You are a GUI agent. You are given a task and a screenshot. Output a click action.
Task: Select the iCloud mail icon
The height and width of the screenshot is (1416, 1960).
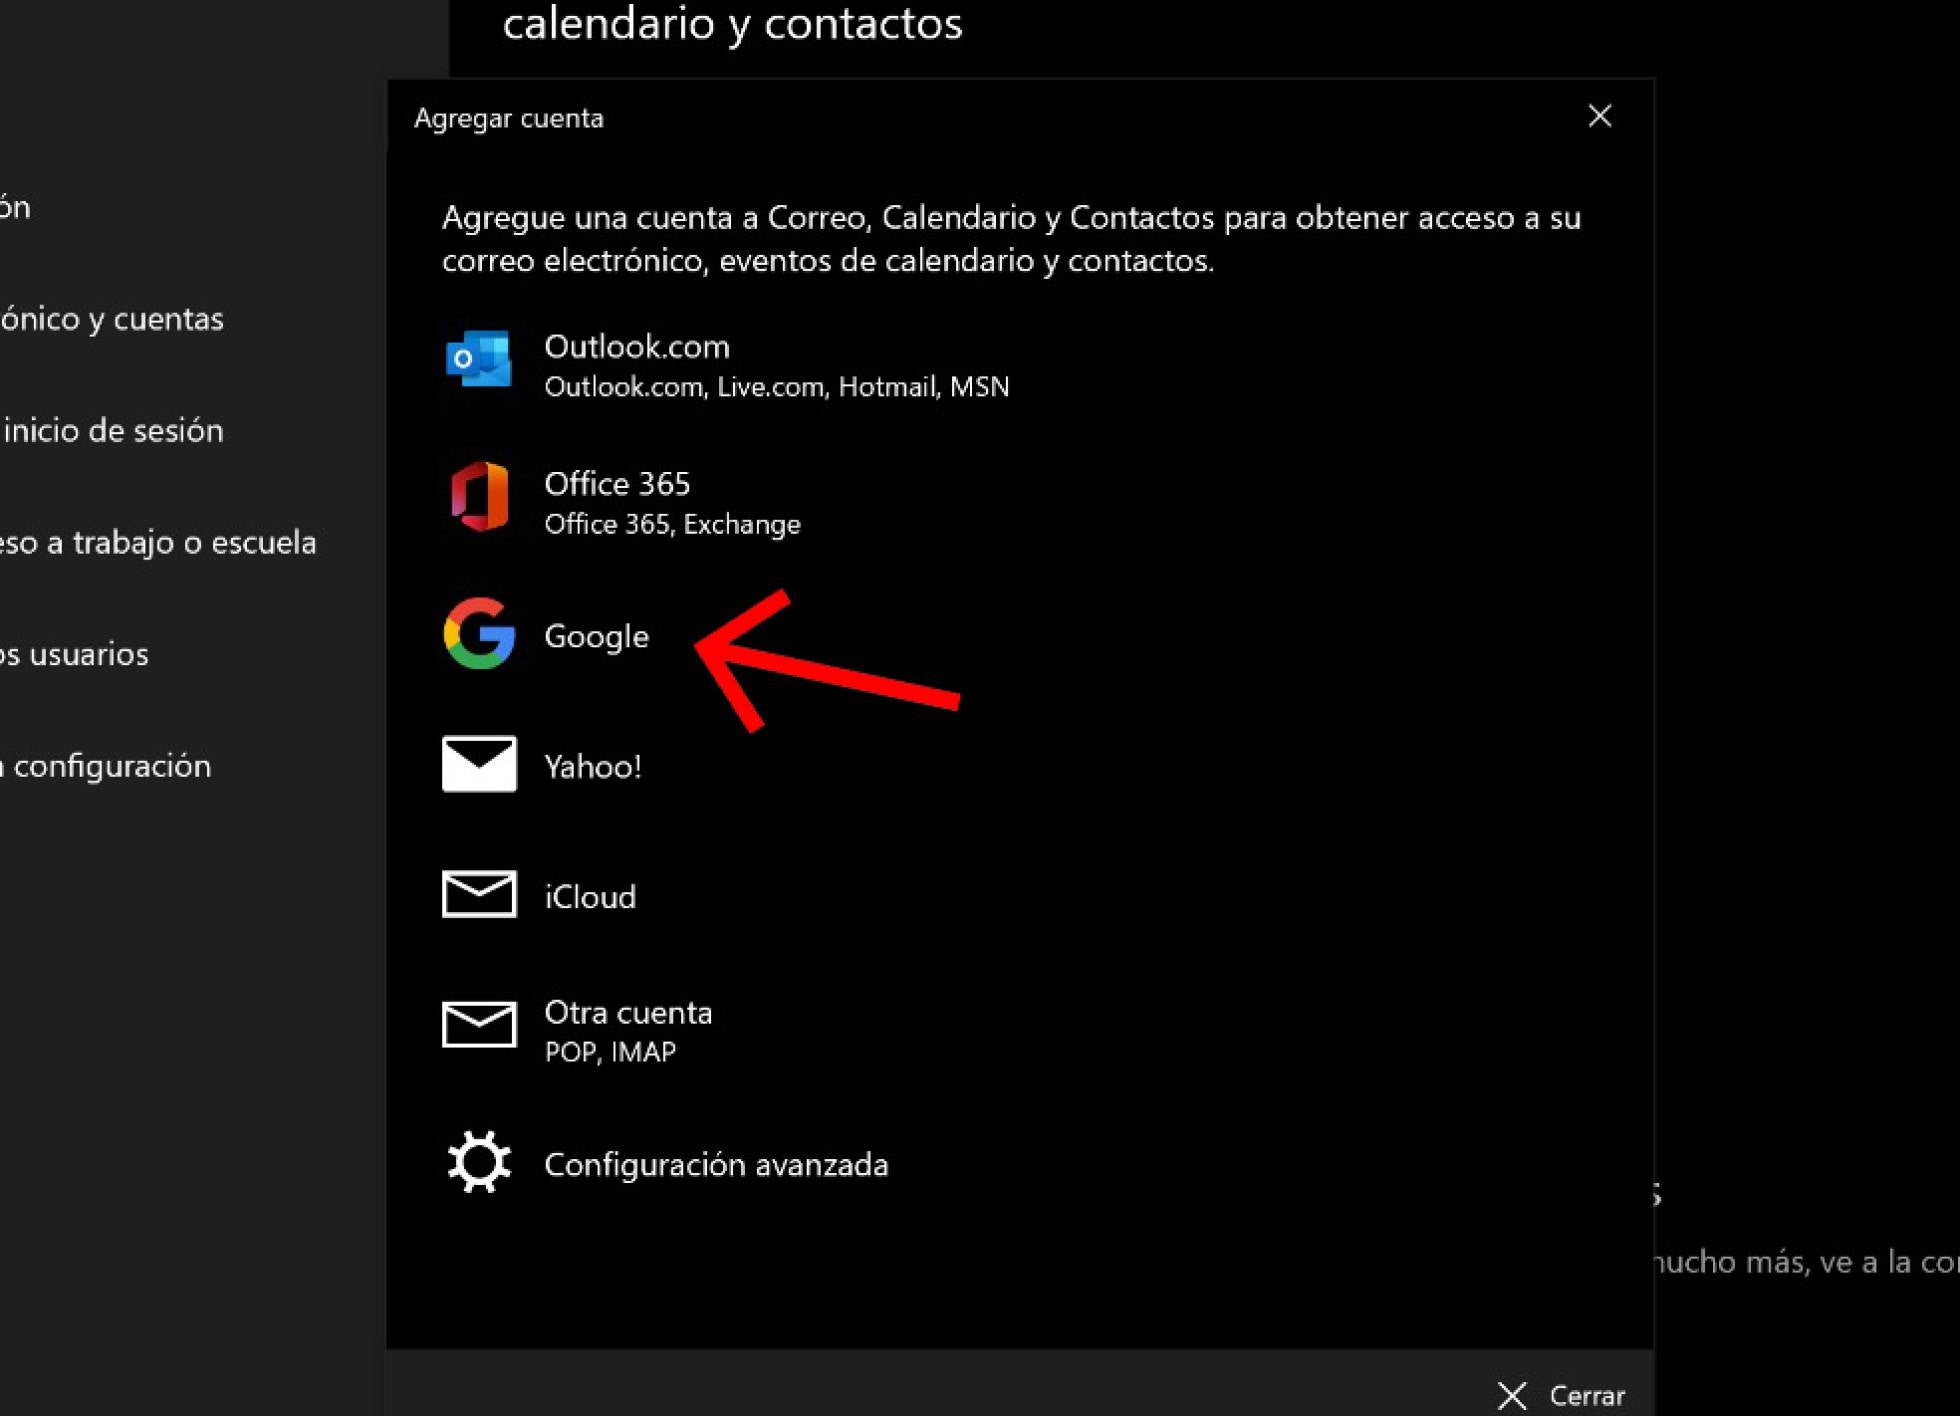(x=478, y=894)
